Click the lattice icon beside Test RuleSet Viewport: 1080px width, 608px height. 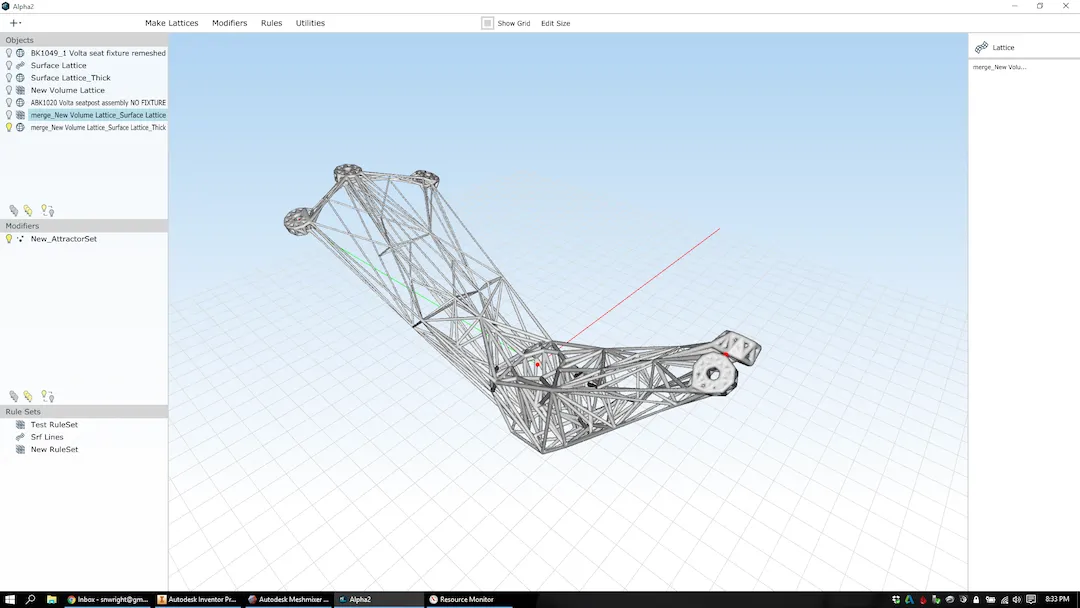click(x=21, y=425)
